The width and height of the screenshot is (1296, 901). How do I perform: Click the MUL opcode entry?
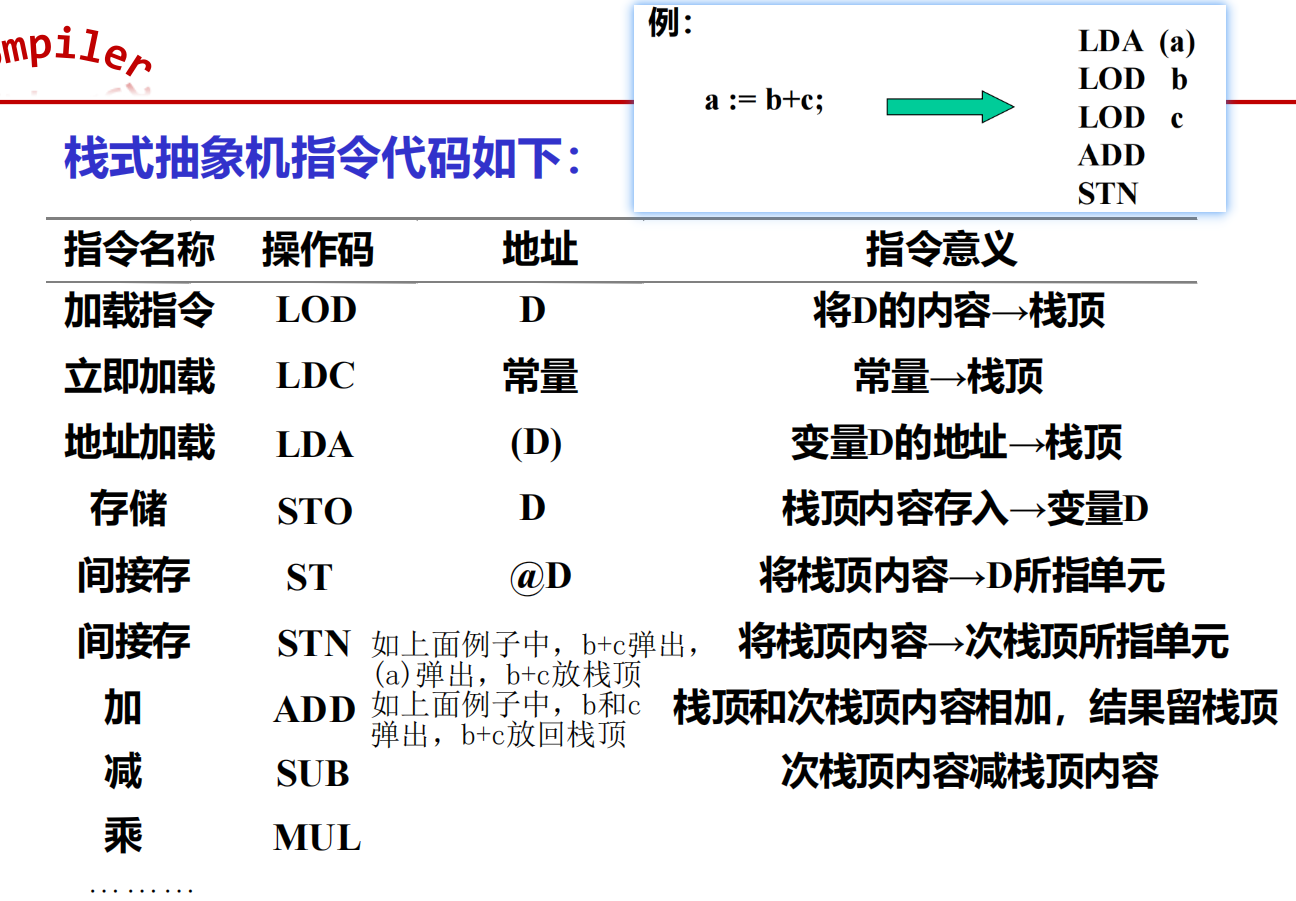tap(318, 838)
